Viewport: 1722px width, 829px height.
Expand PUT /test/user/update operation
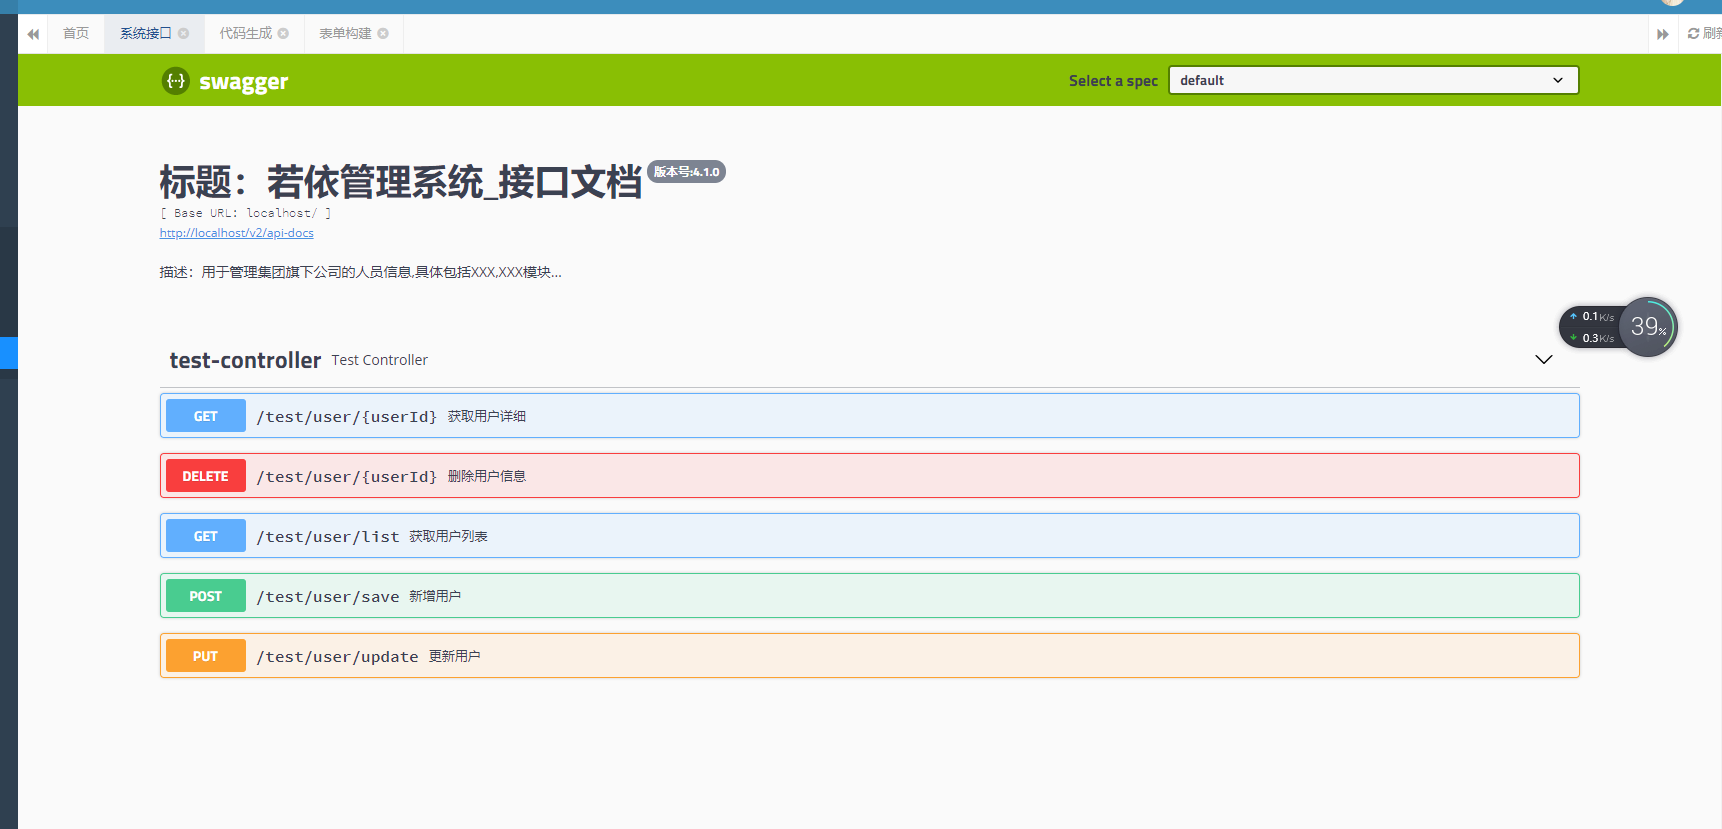tap(870, 656)
